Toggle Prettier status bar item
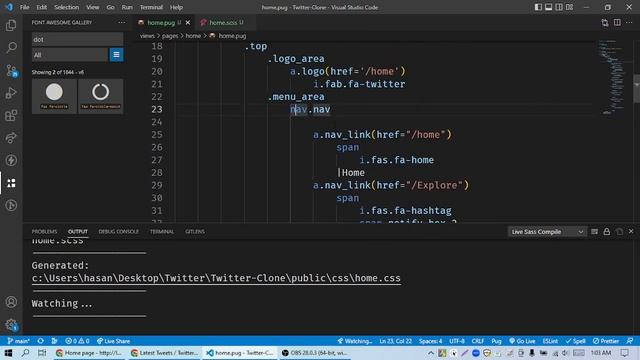 coord(606,341)
